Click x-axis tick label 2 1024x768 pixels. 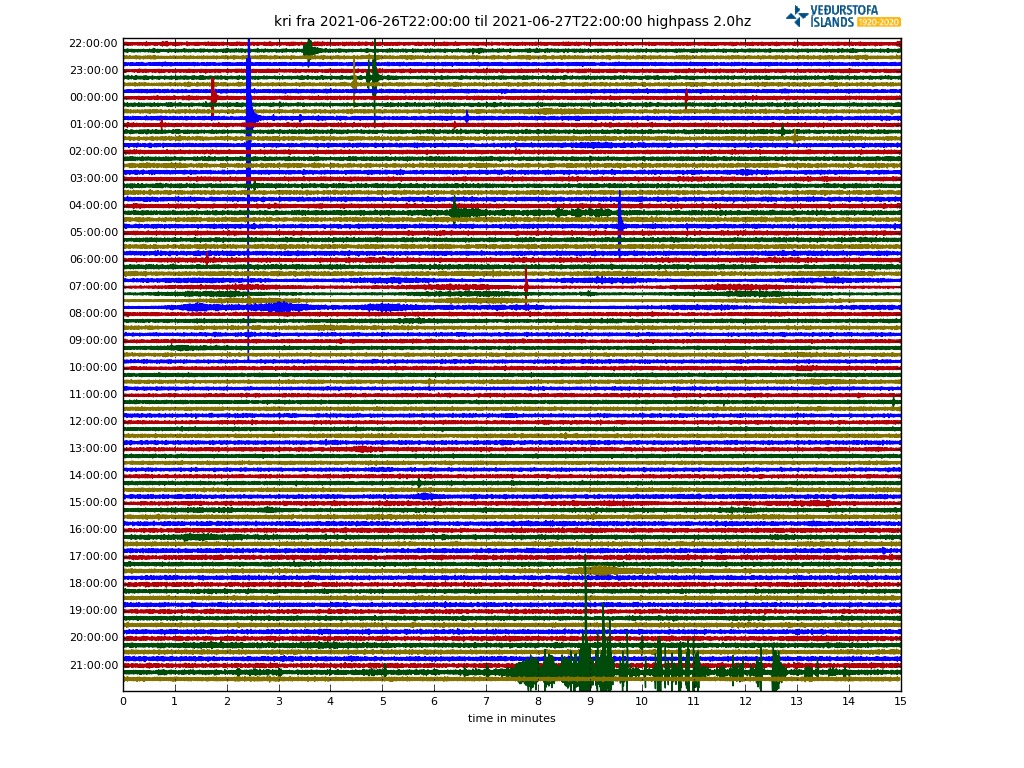(227, 701)
